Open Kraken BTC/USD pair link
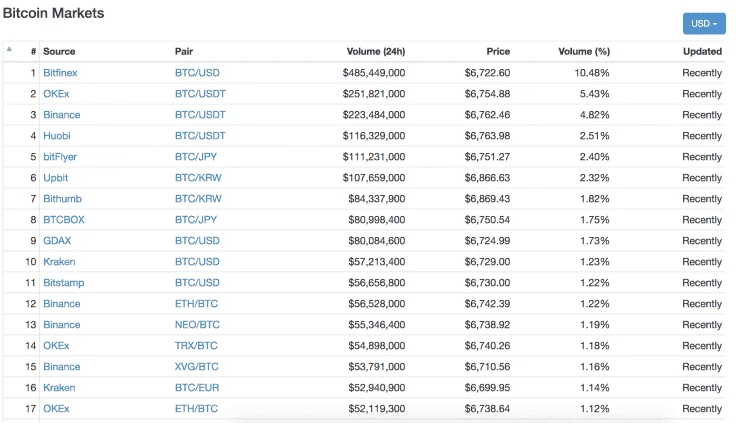 197,261
